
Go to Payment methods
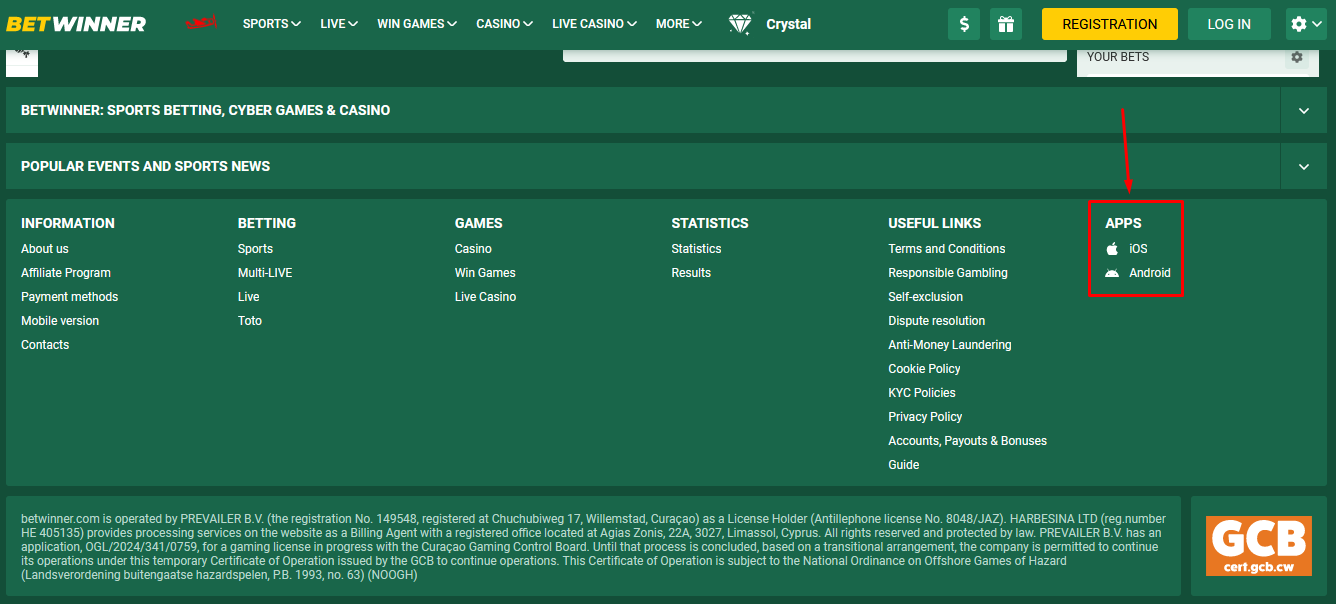coord(70,297)
